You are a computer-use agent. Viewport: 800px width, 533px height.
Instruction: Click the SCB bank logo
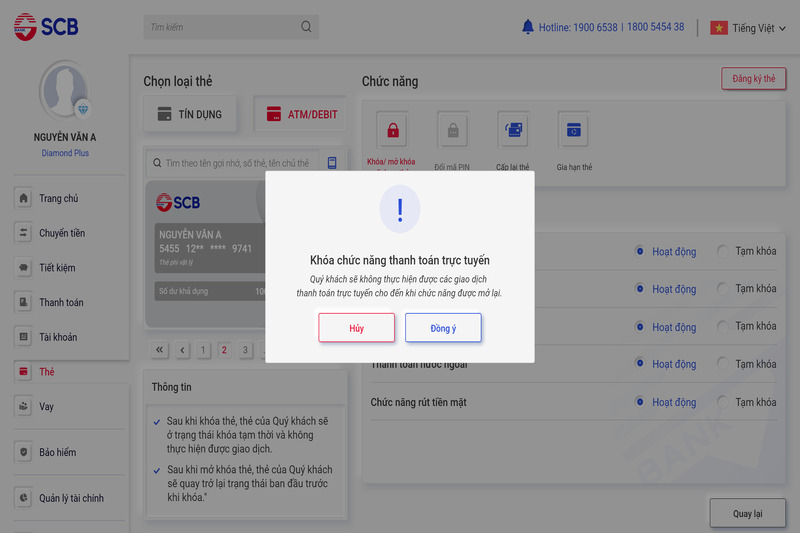(46, 27)
